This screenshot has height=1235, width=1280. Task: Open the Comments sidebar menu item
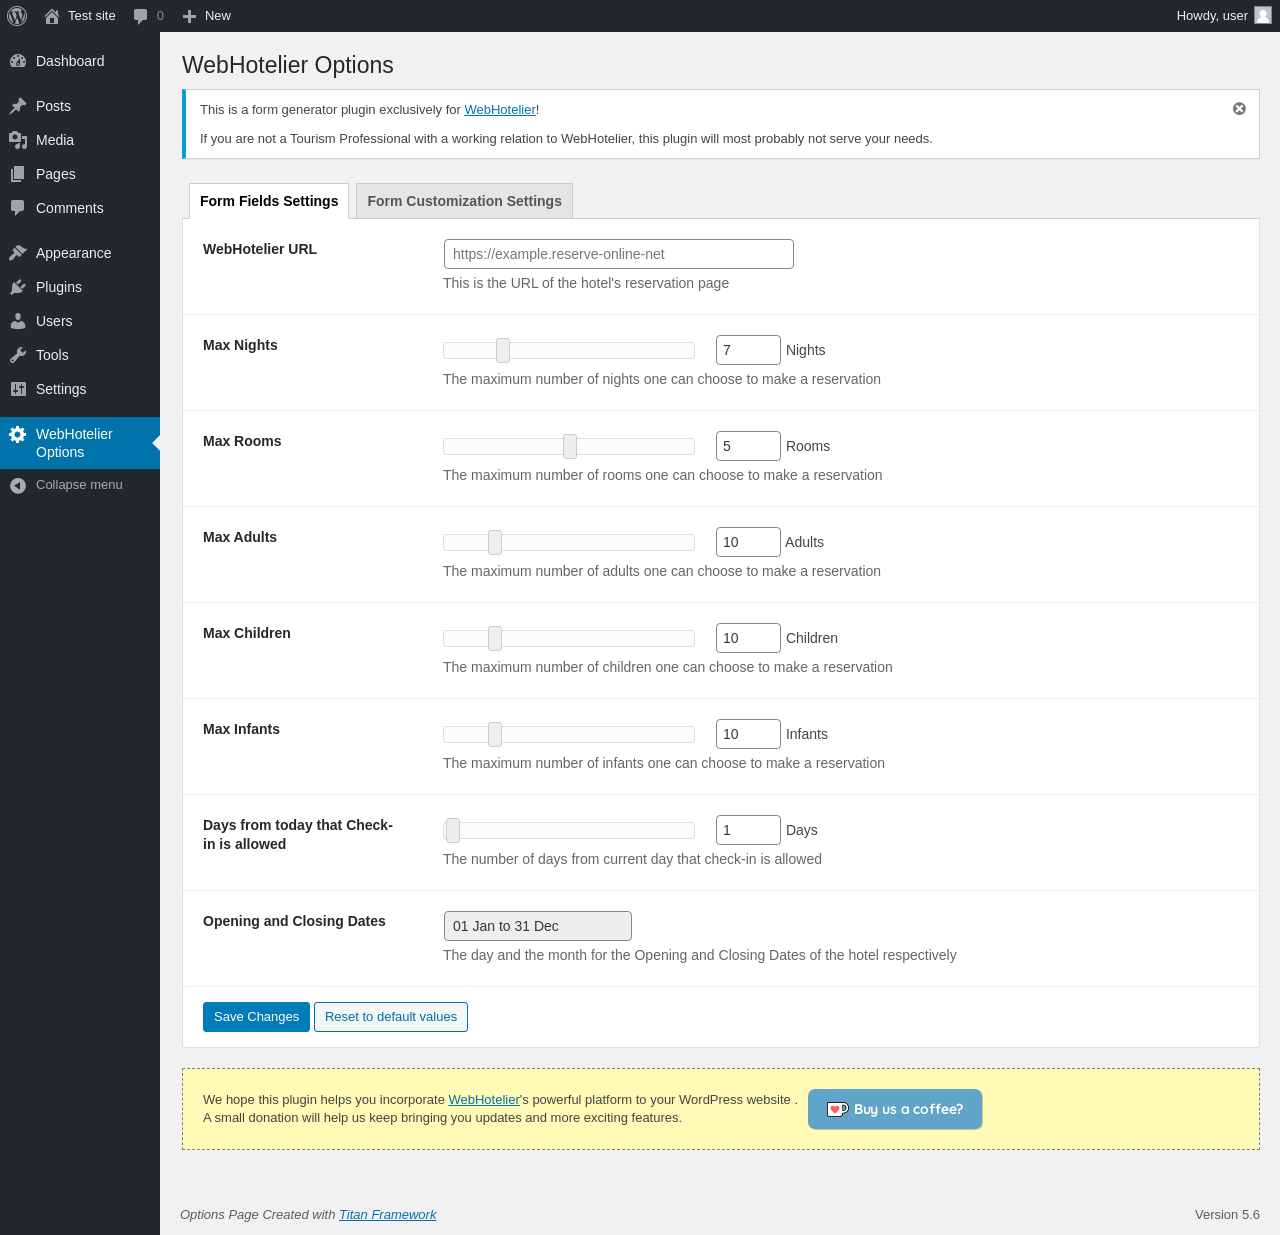[x=80, y=208]
